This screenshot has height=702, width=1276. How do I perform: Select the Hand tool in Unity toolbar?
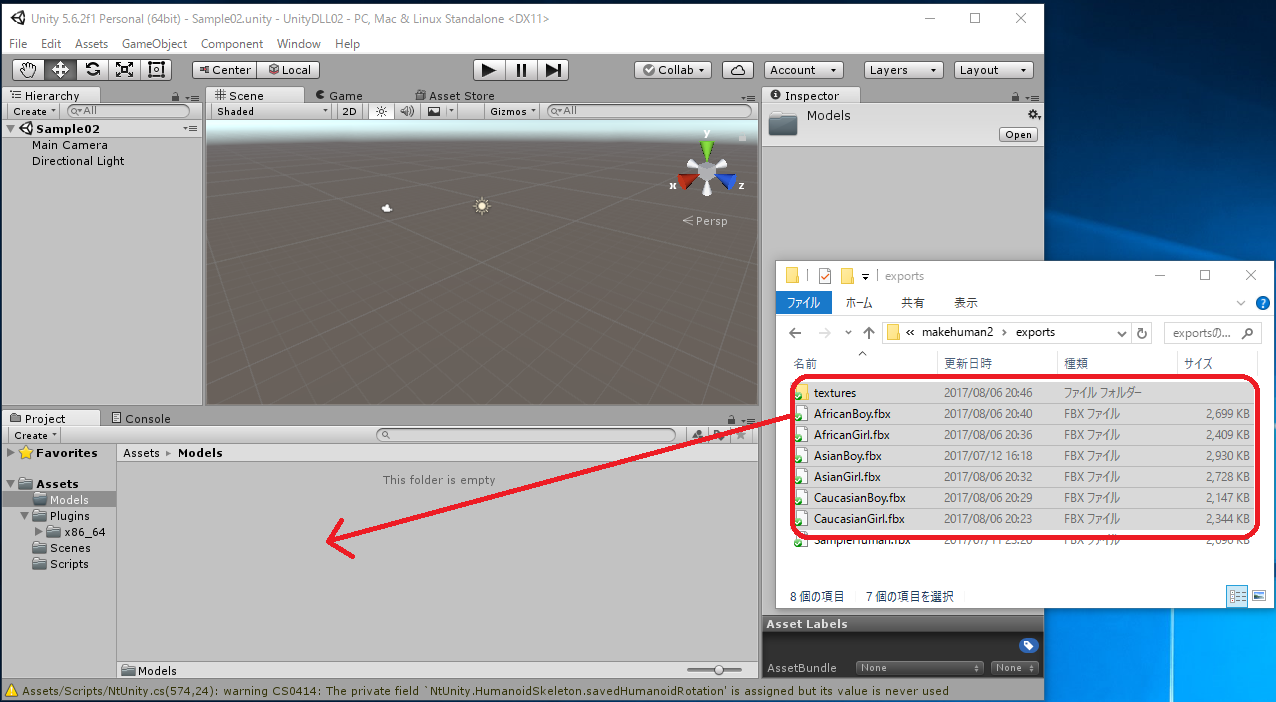coord(28,70)
